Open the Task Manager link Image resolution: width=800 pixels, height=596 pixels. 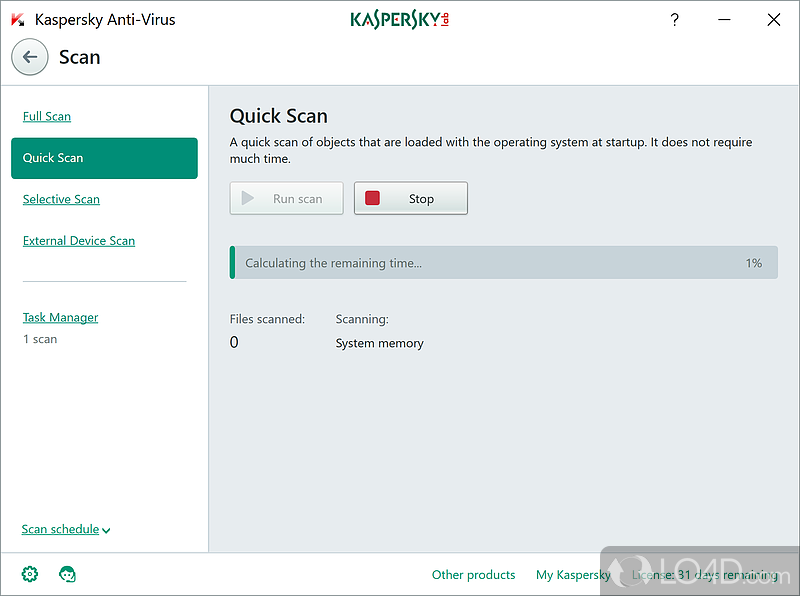pyautogui.click(x=60, y=318)
